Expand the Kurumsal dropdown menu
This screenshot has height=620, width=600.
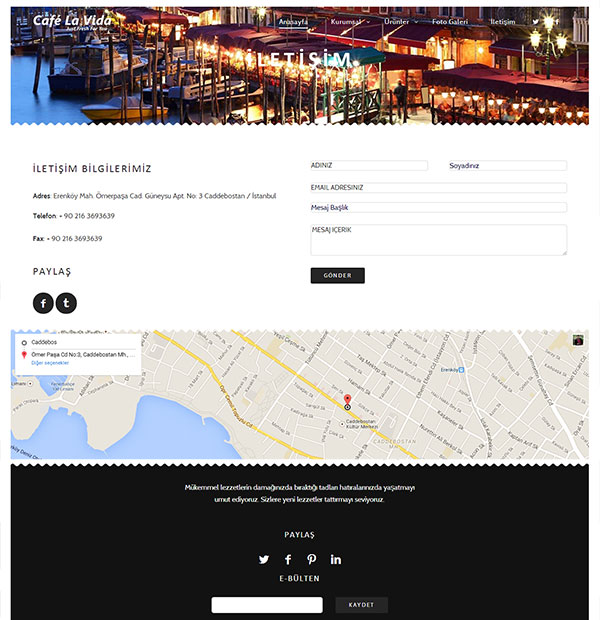click(350, 22)
